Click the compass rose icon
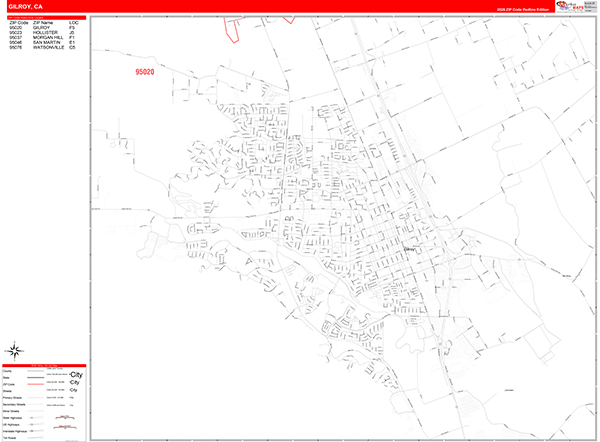Image resolution: width=600 pixels, height=442 pixels. 17,350
